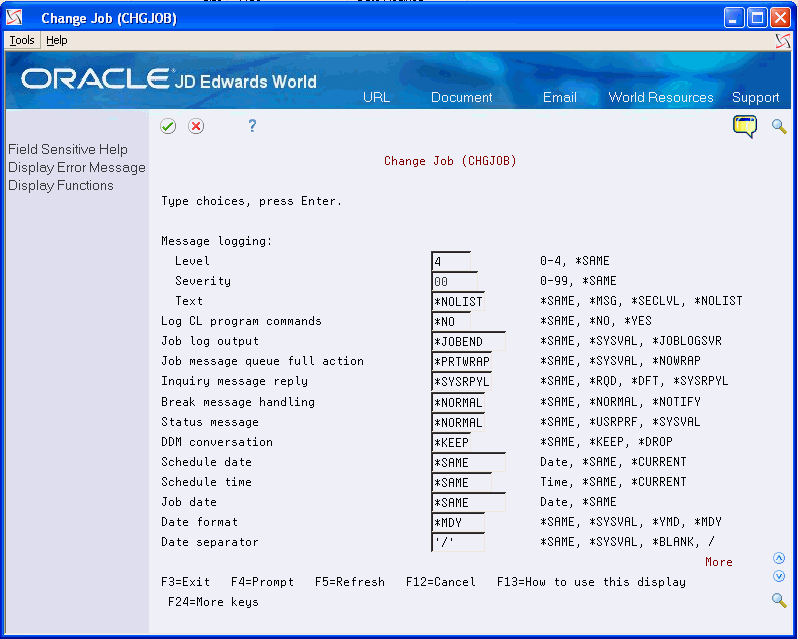
Task: Click '*SAME, *SYSVAL, *JOBLOGSVR' choices text
Action: (x=631, y=341)
